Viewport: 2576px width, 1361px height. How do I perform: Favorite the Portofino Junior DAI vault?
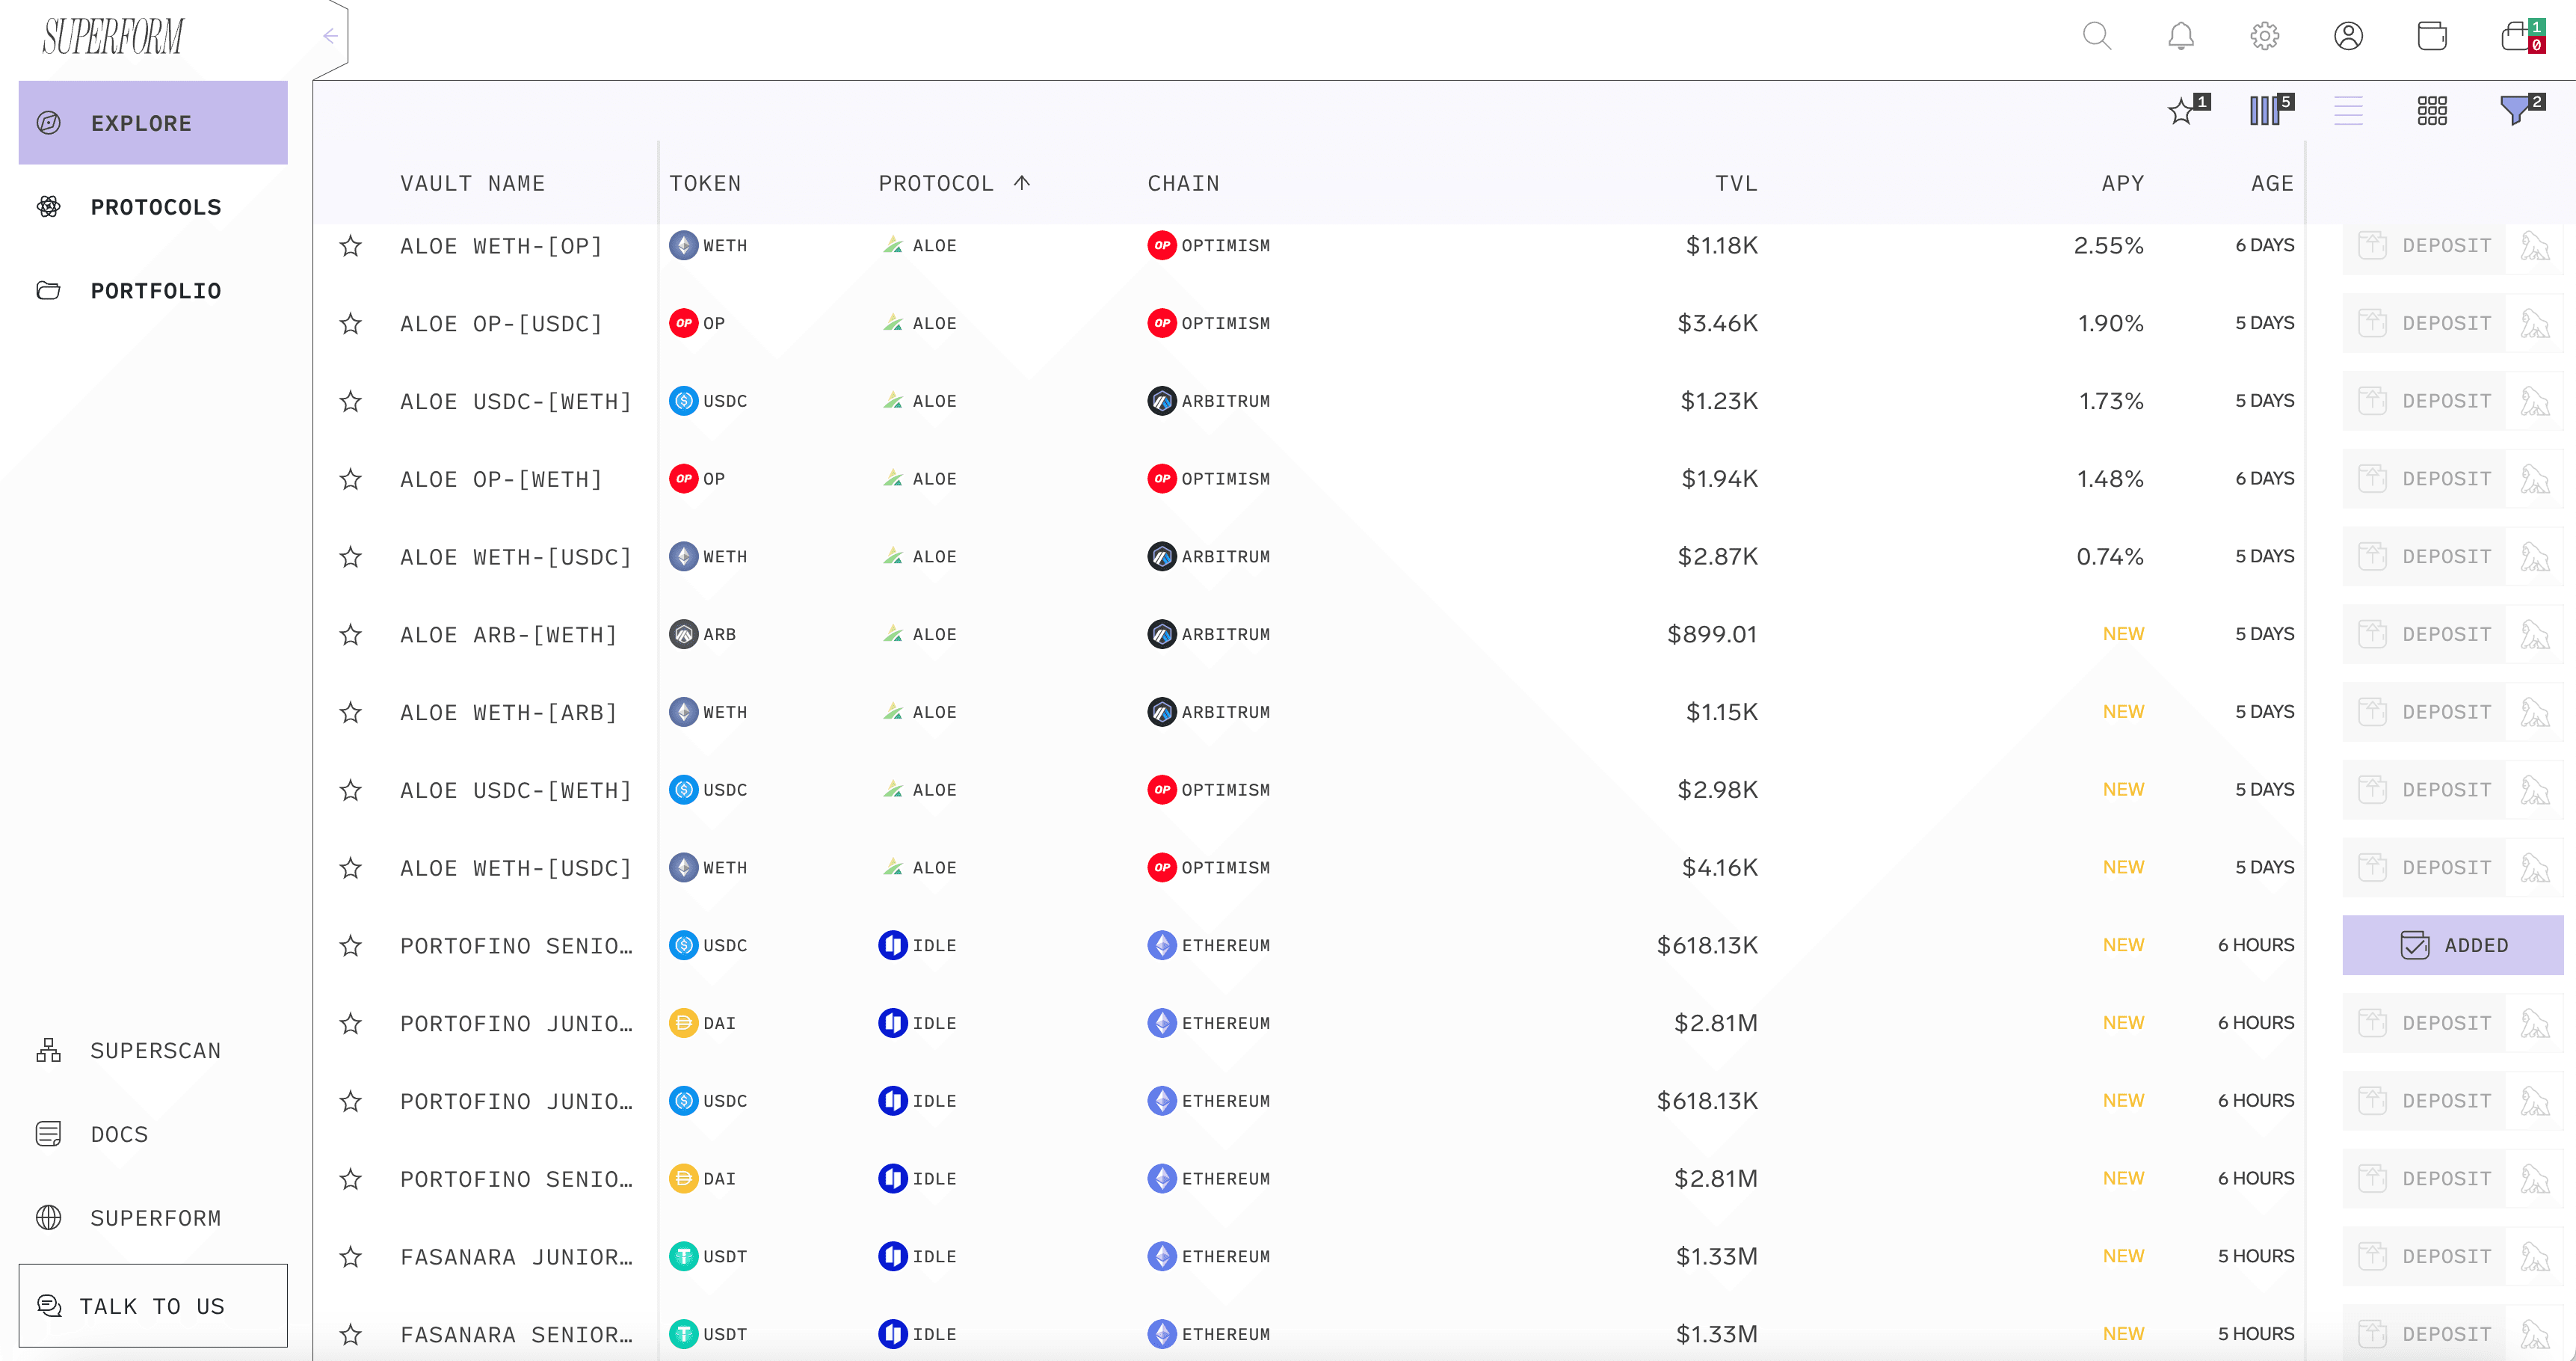tap(350, 1024)
